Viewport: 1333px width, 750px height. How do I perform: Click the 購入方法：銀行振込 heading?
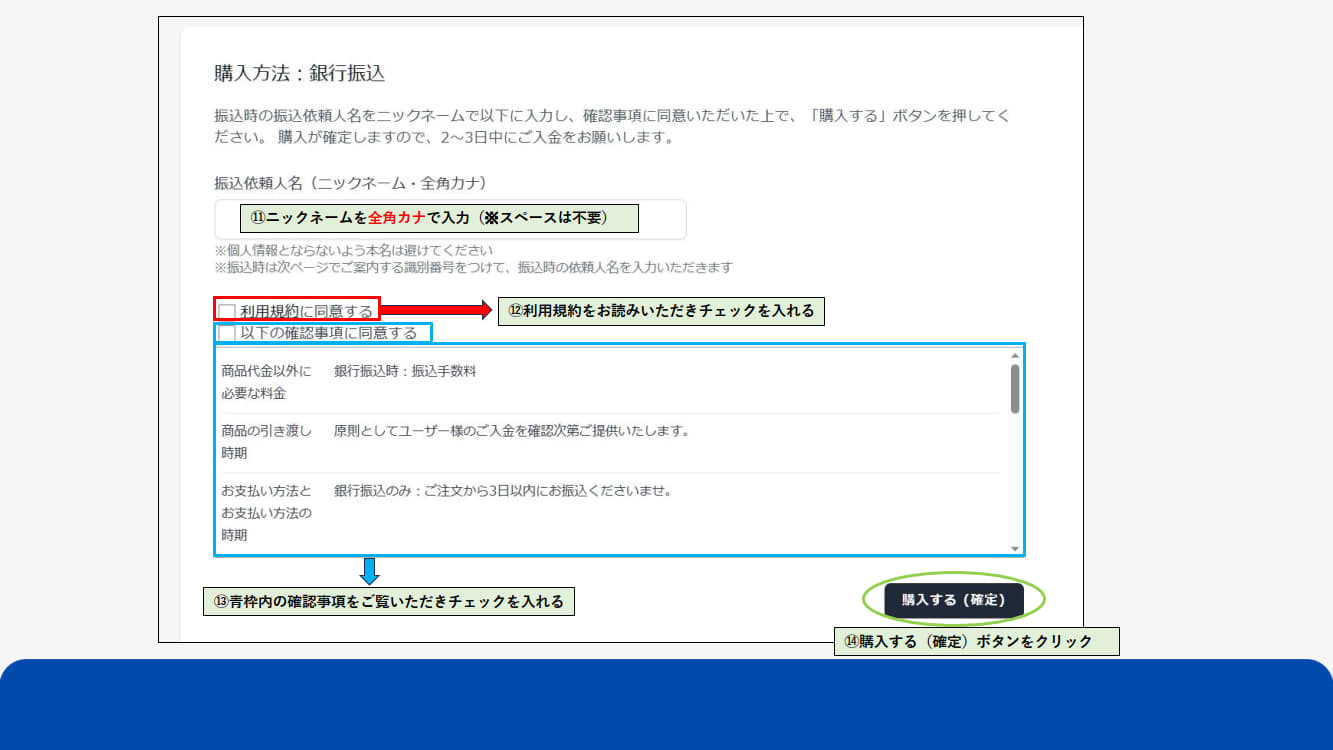[299, 73]
